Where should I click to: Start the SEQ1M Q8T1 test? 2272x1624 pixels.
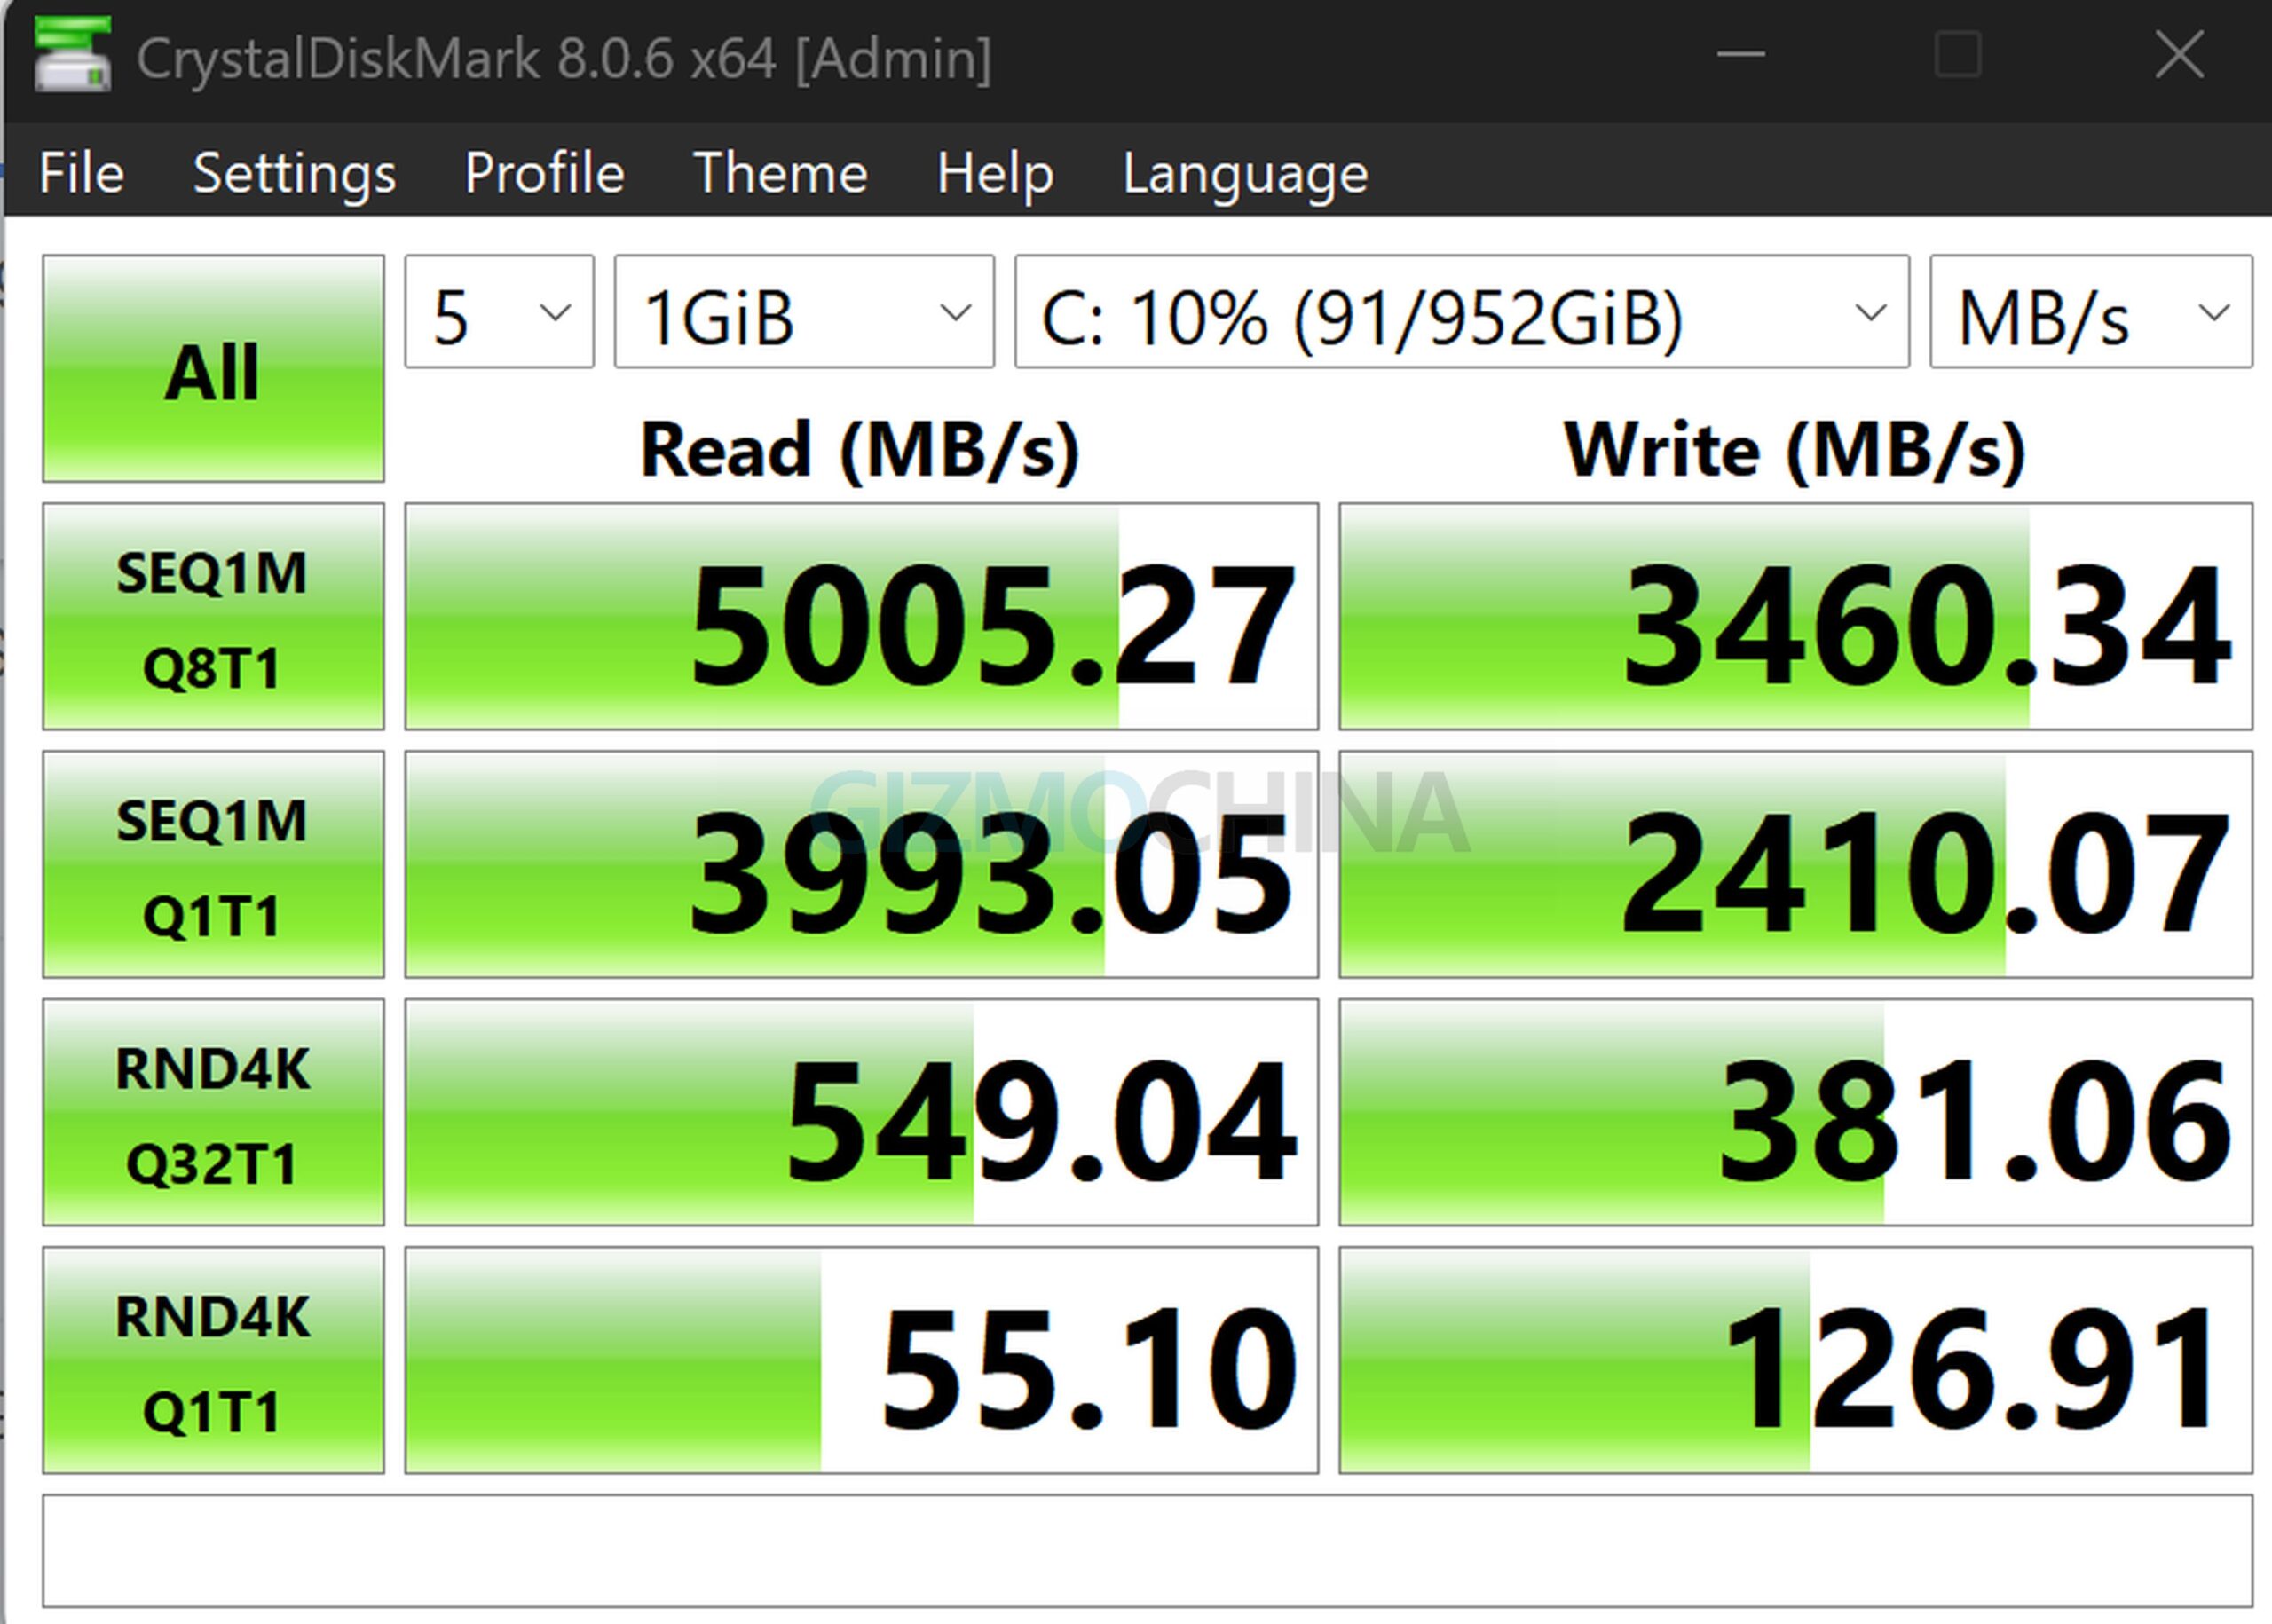[x=213, y=617]
